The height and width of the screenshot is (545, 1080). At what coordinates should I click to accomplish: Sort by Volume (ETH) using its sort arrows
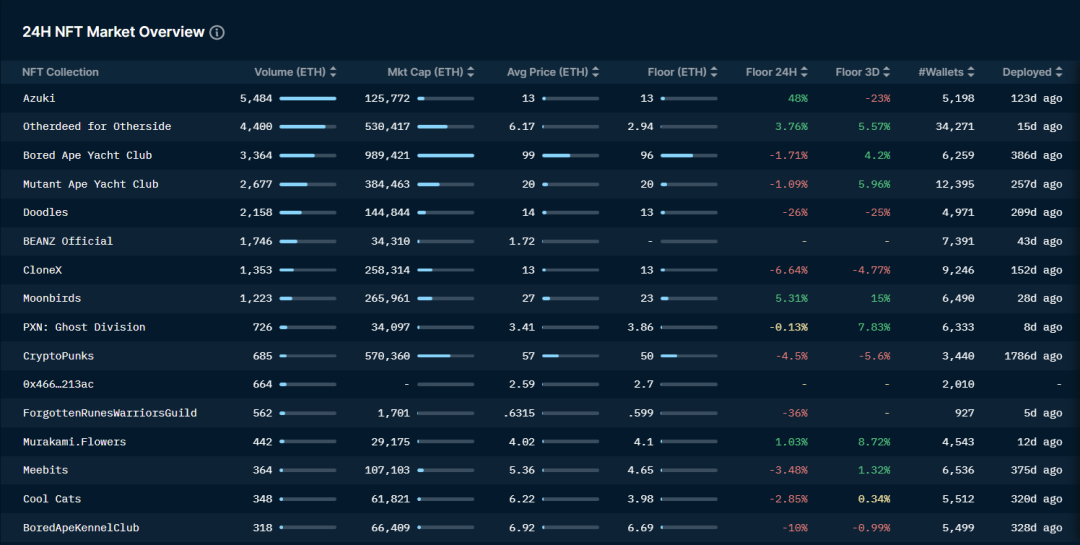333,72
